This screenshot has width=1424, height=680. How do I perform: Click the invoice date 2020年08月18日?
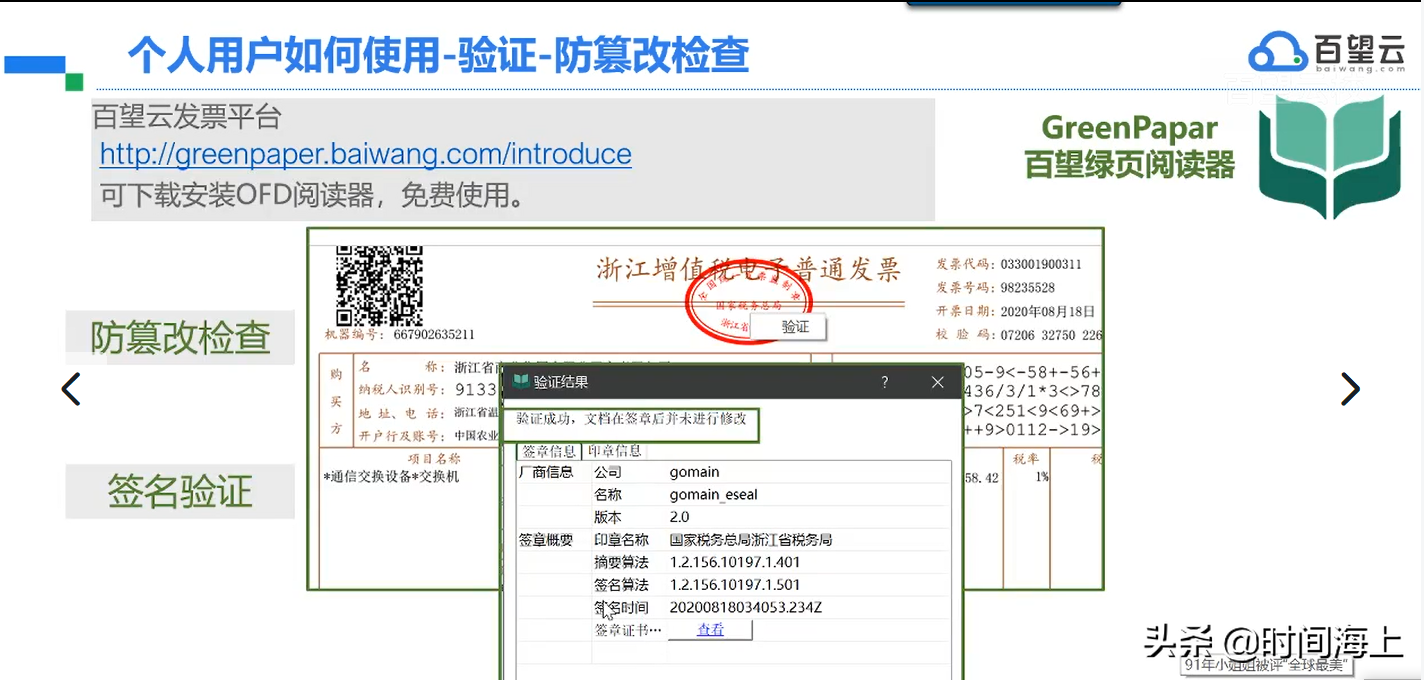click(1047, 311)
